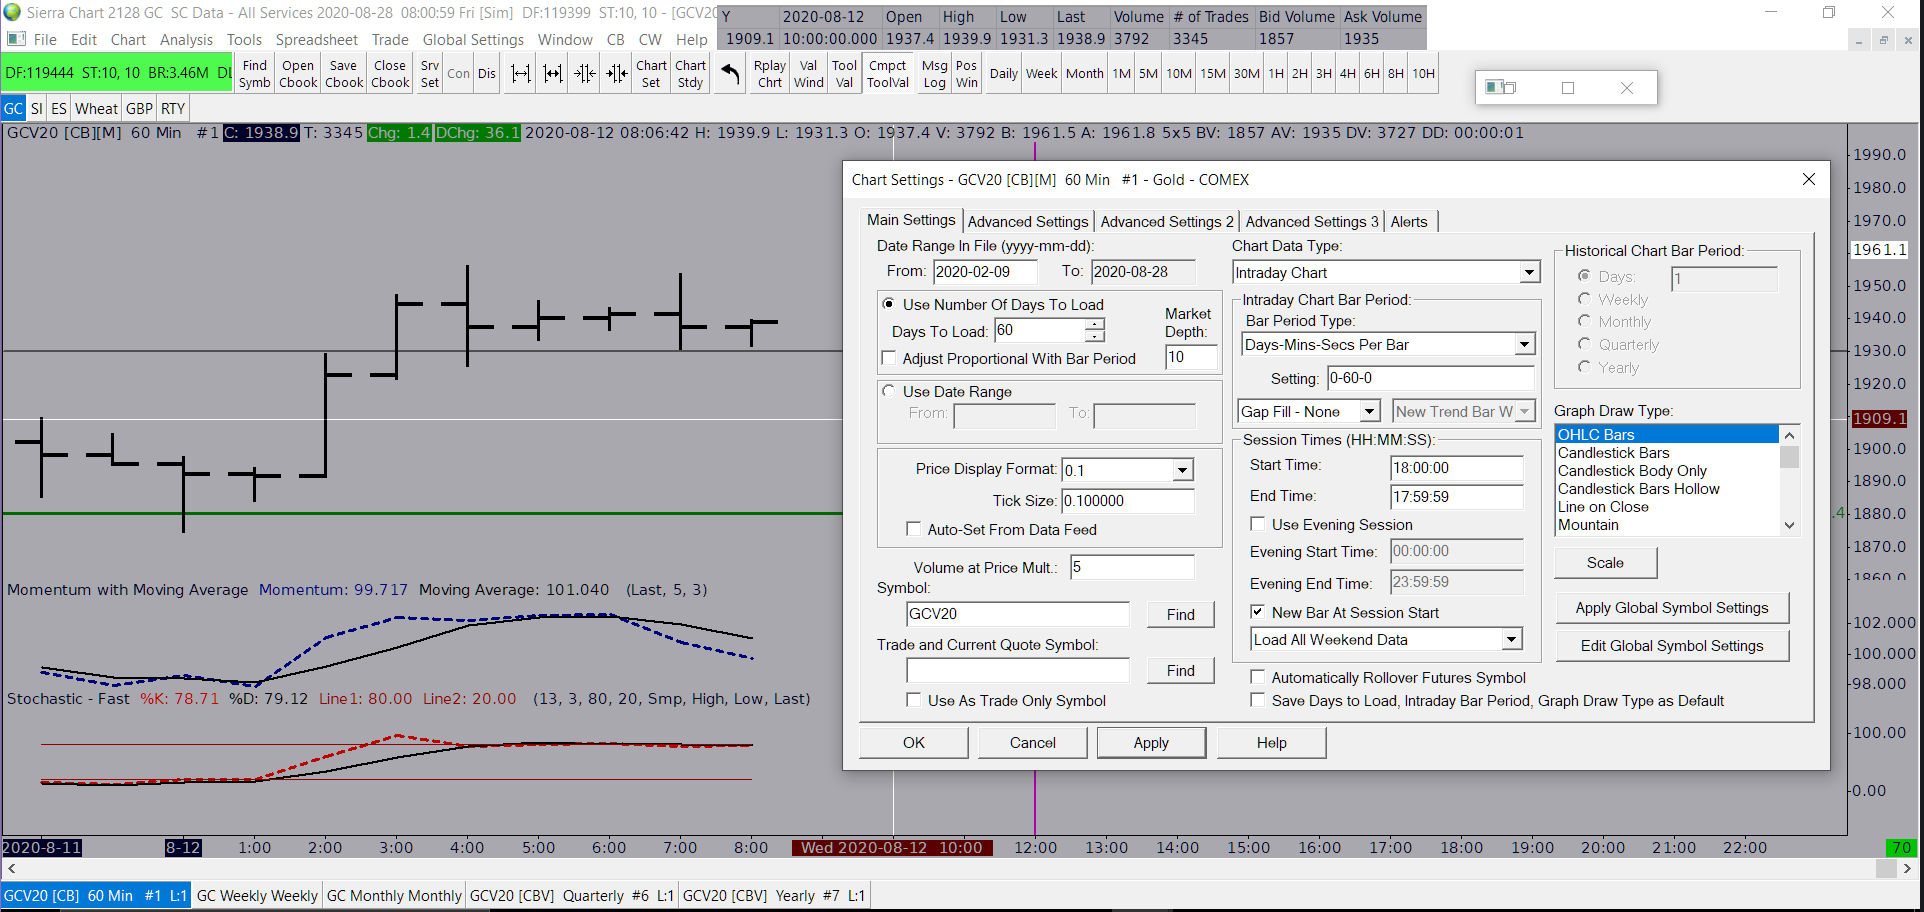1924x912 pixels.
Task: Click the Days To Load spinner arrows
Action: click(x=1096, y=330)
